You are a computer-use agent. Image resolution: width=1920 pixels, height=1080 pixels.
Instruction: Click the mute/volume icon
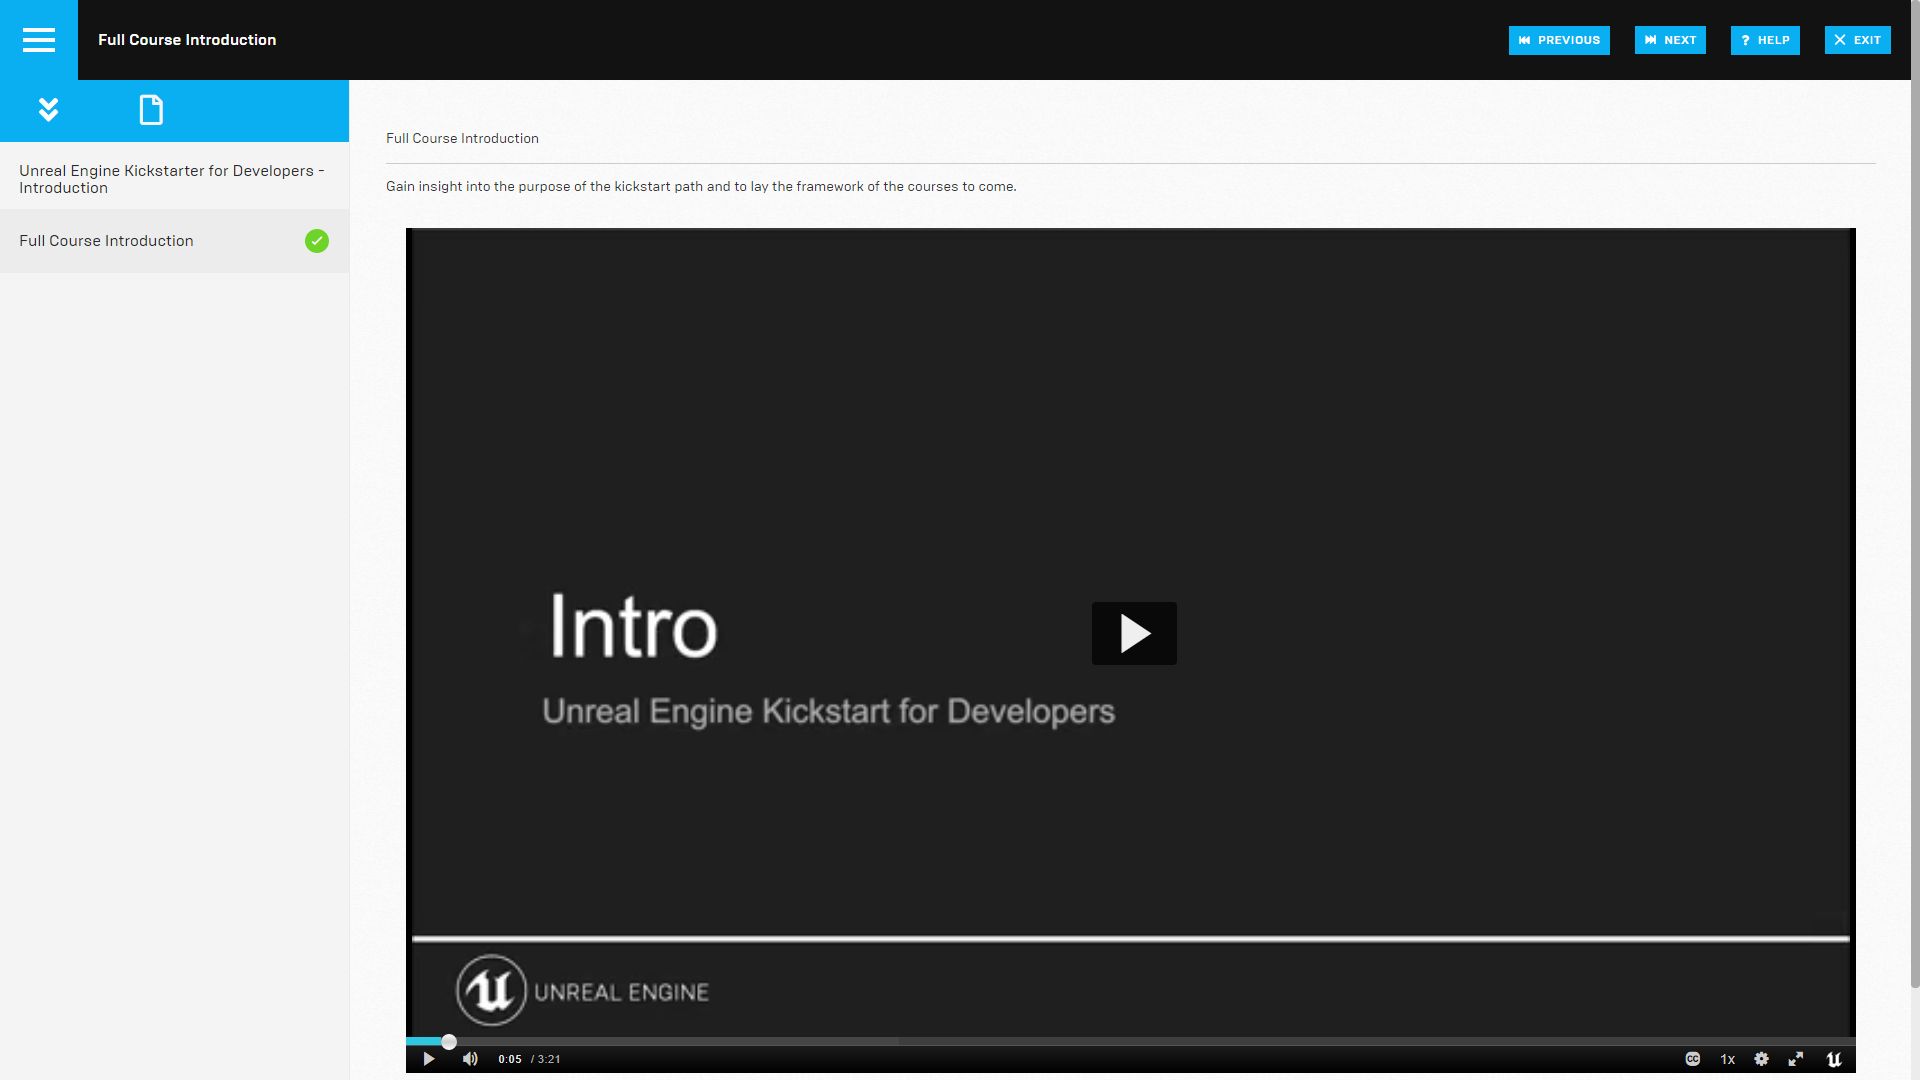tap(469, 1059)
